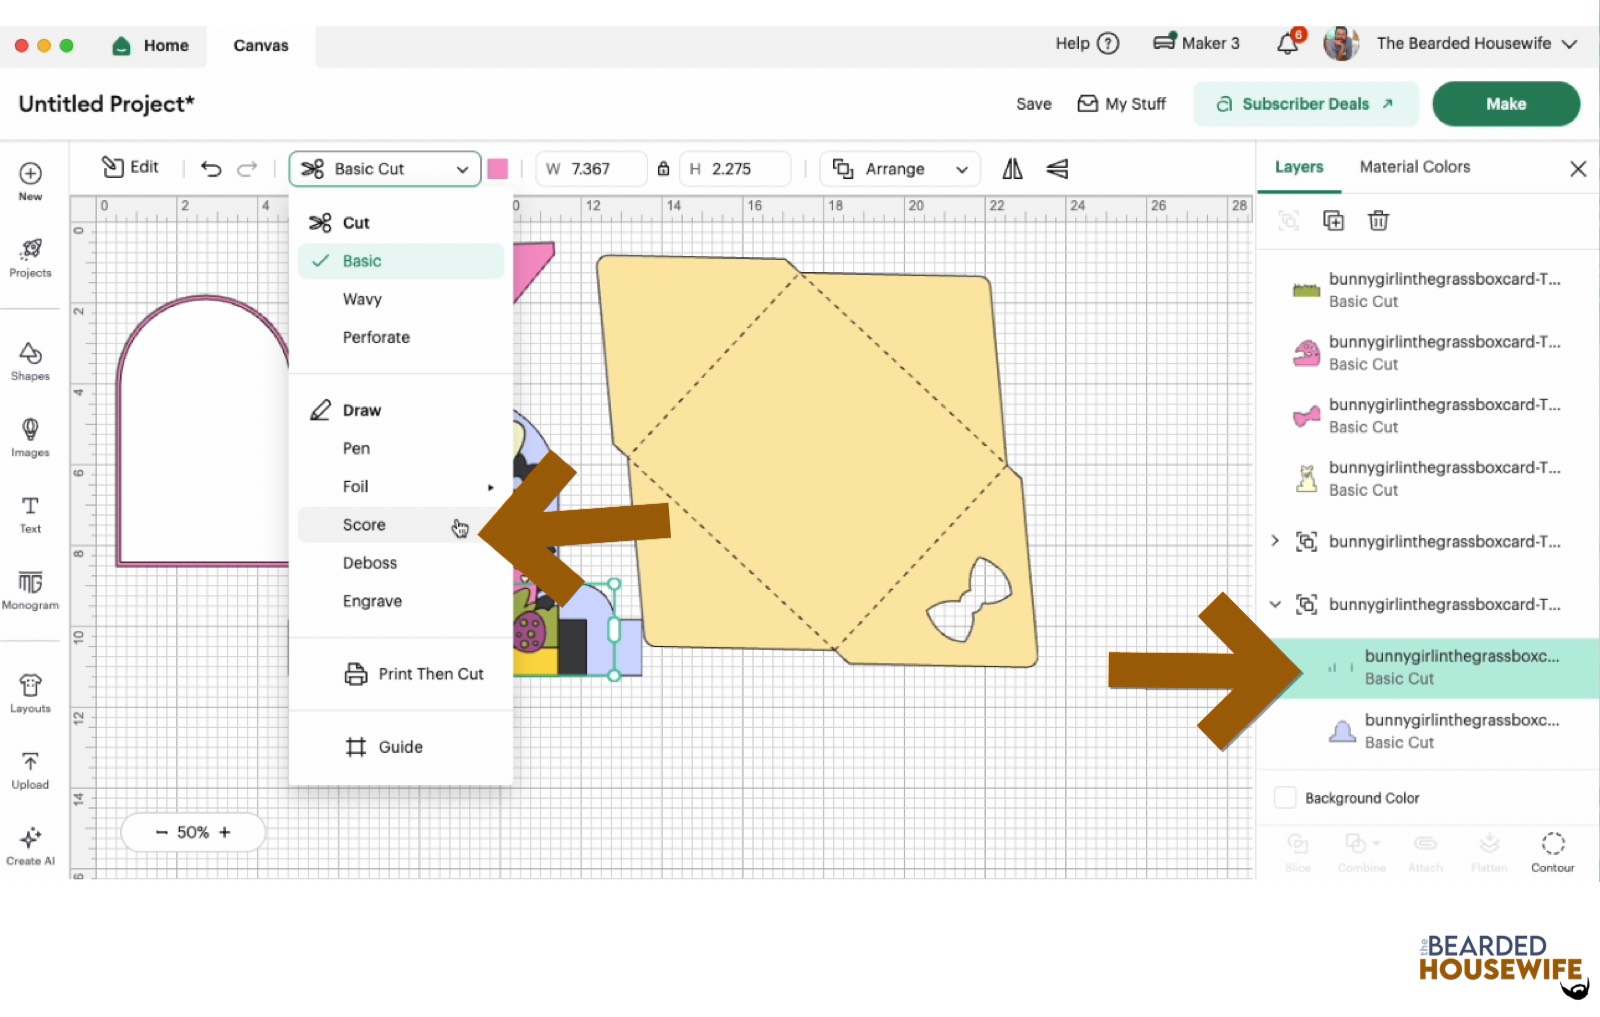
Task: Switch to the Material Colors tab
Action: click(1414, 167)
